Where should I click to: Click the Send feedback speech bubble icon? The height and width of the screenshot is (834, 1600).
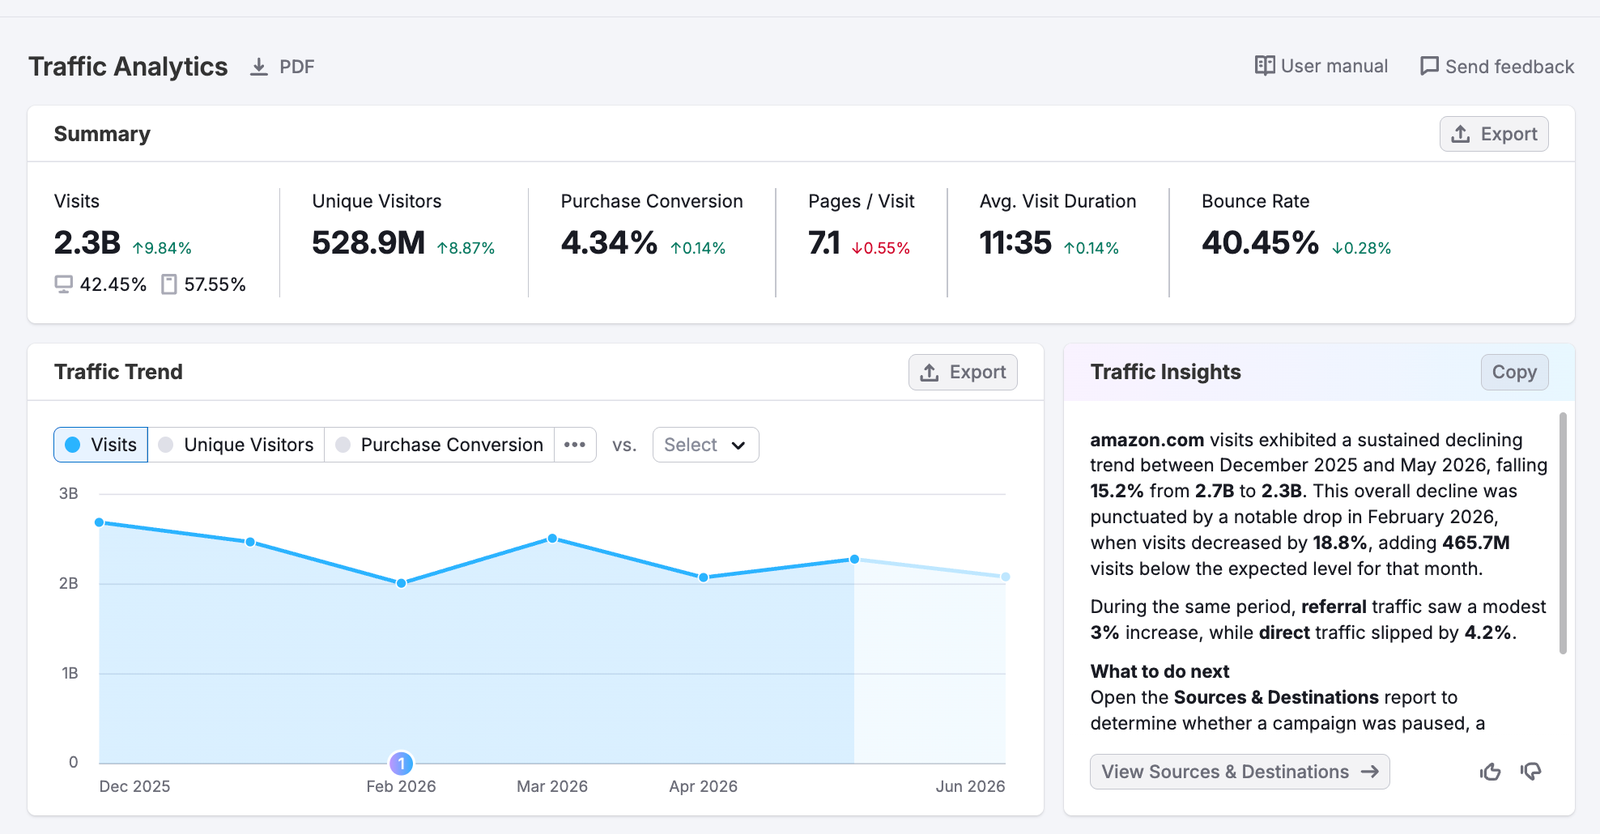coord(1430,66)
